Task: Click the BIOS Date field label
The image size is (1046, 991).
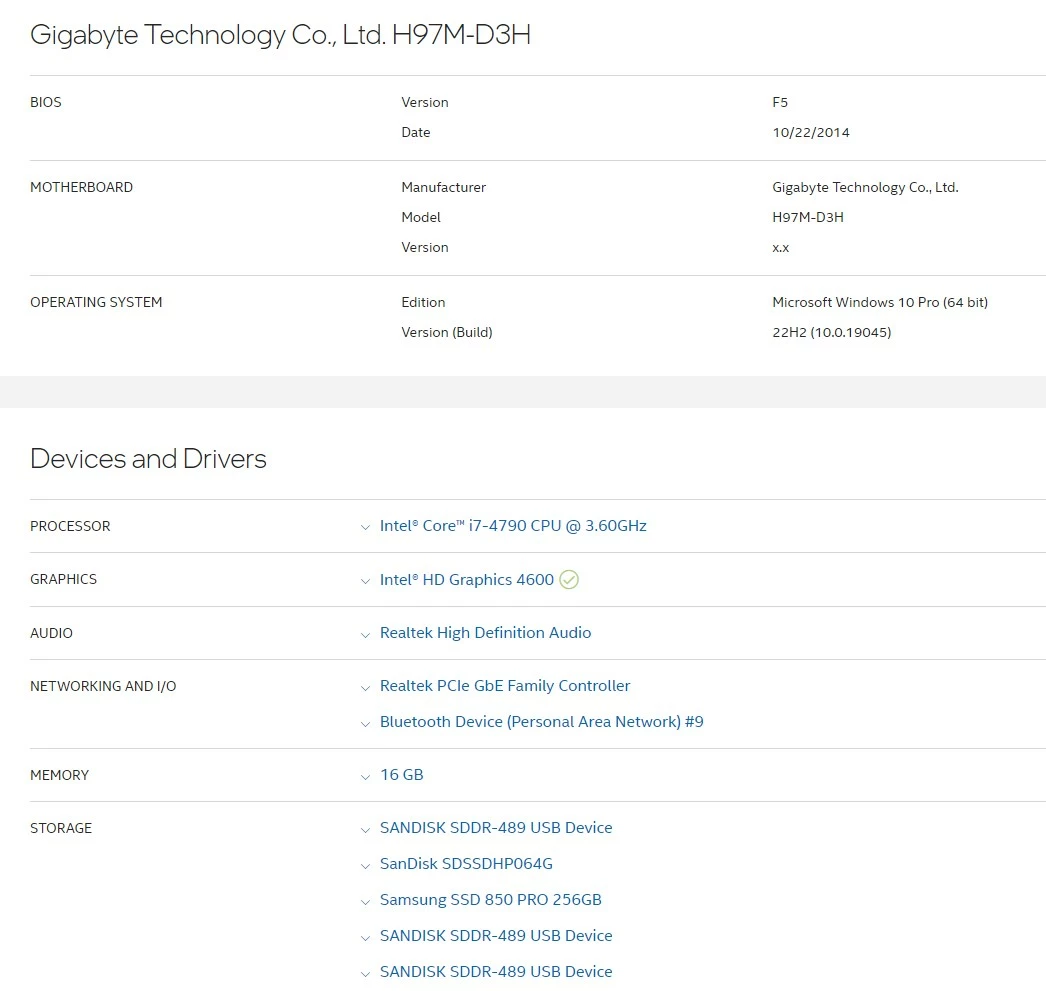Action: tap(416, 132)
